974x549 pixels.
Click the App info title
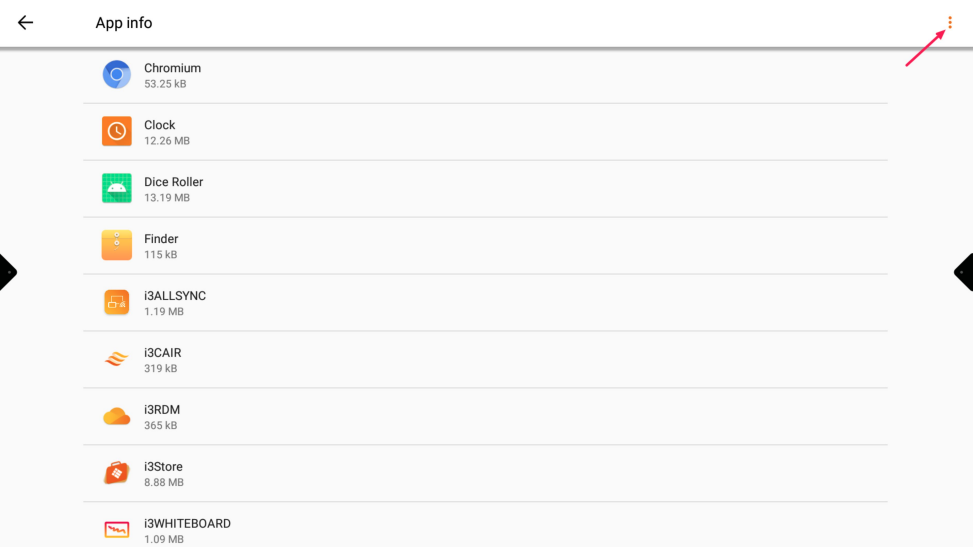click(x=124, y=23)
